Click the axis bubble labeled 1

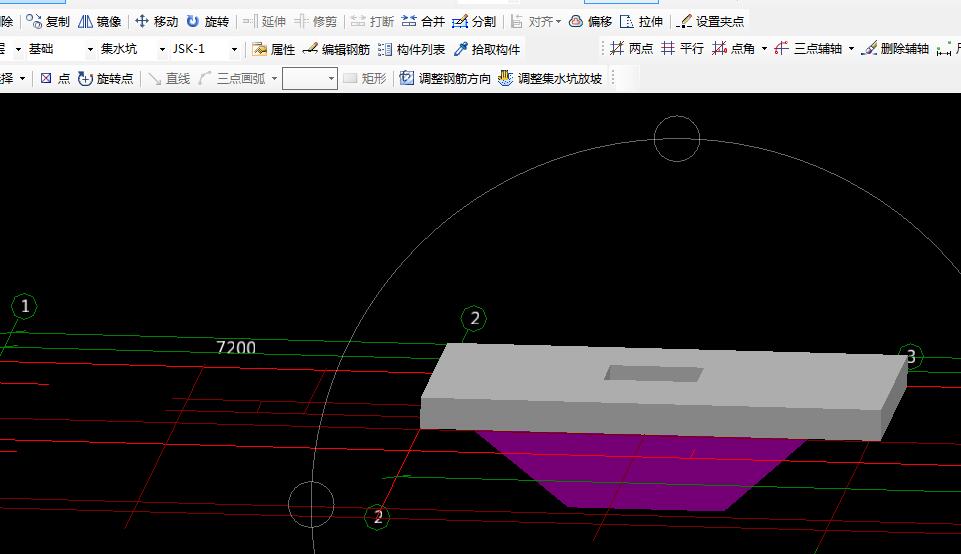click(25, 306)
